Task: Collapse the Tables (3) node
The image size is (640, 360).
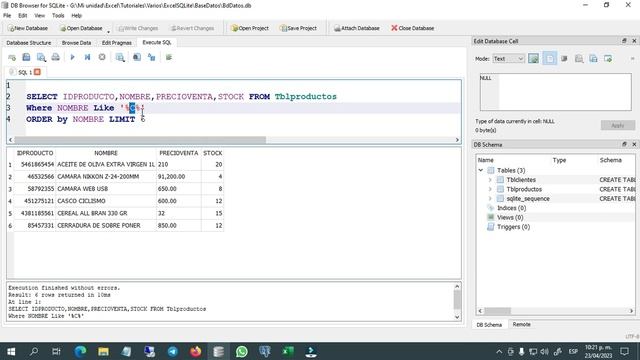Action: pyautogui.click(x=481, y=170)
